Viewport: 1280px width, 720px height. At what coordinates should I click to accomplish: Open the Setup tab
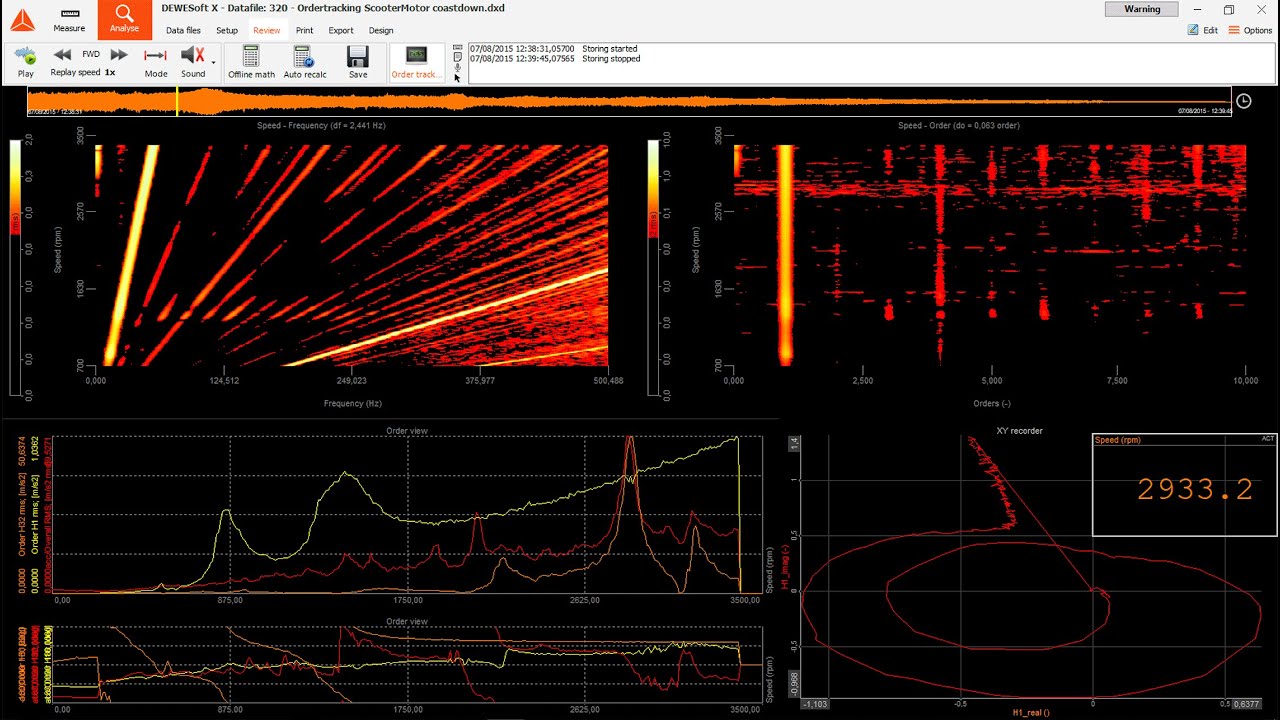(227, 30)
